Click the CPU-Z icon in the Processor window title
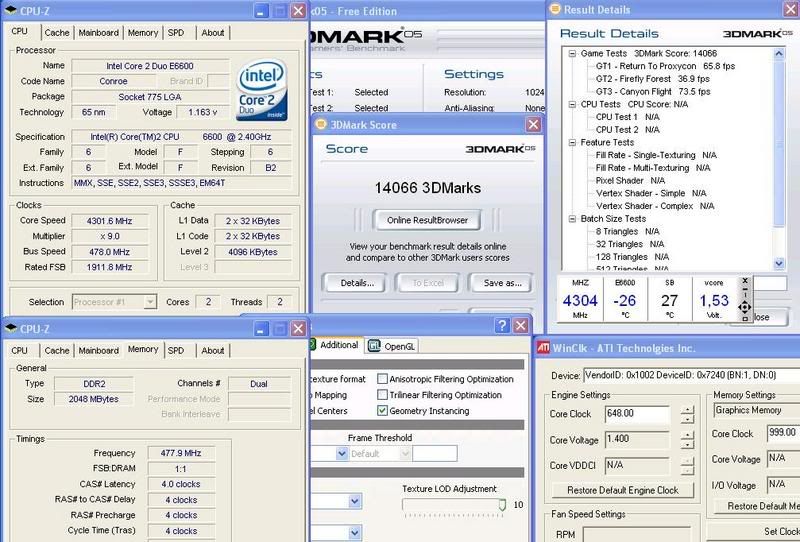 [x=11, y=10]
